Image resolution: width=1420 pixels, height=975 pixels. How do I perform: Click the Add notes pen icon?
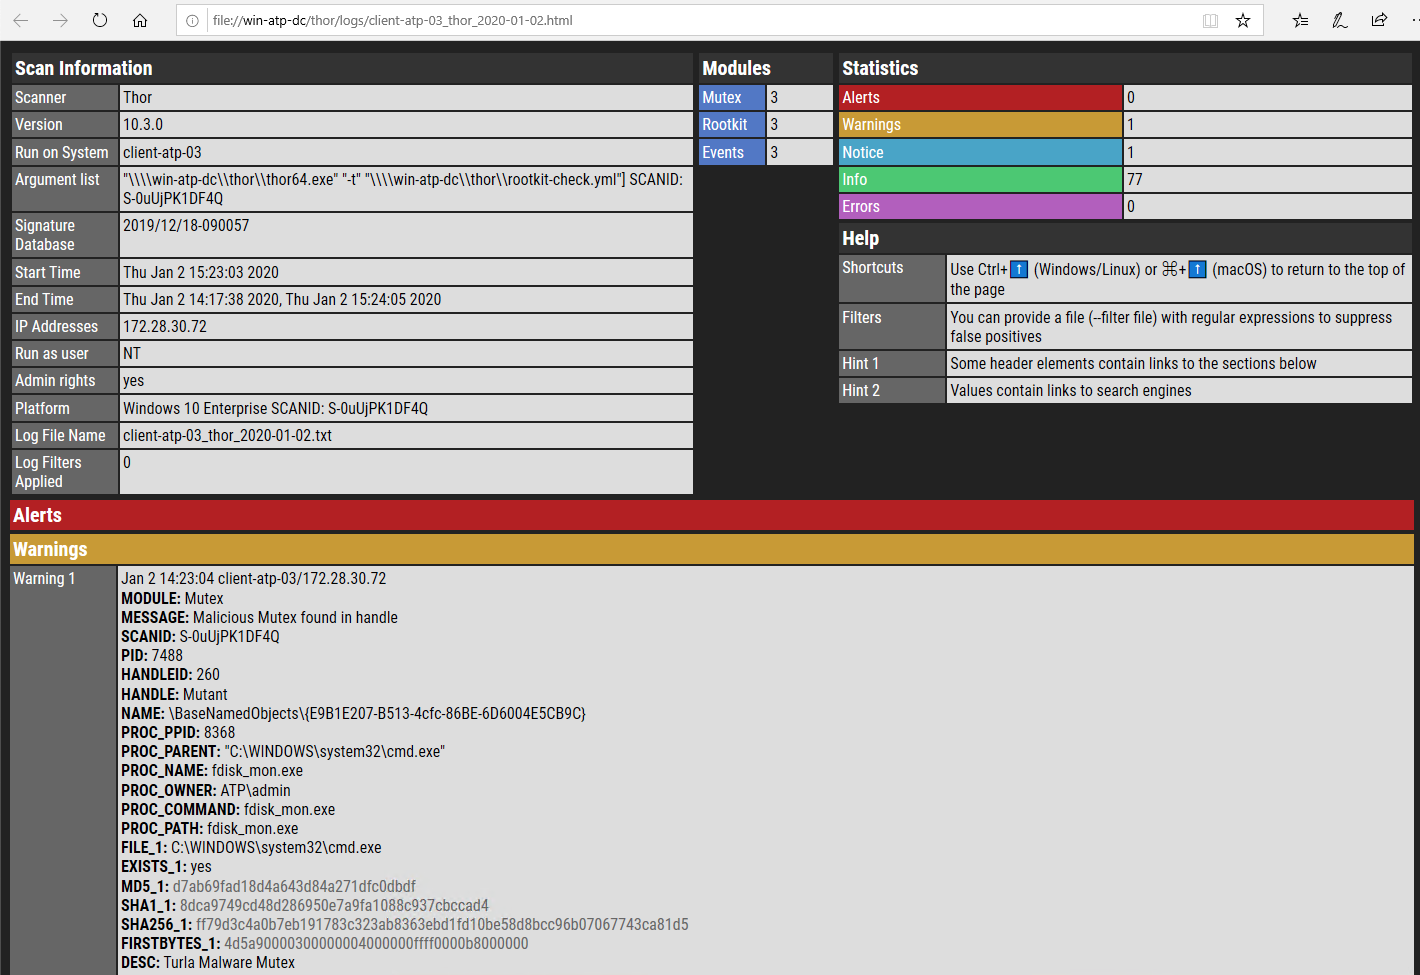pos(1340,20)
